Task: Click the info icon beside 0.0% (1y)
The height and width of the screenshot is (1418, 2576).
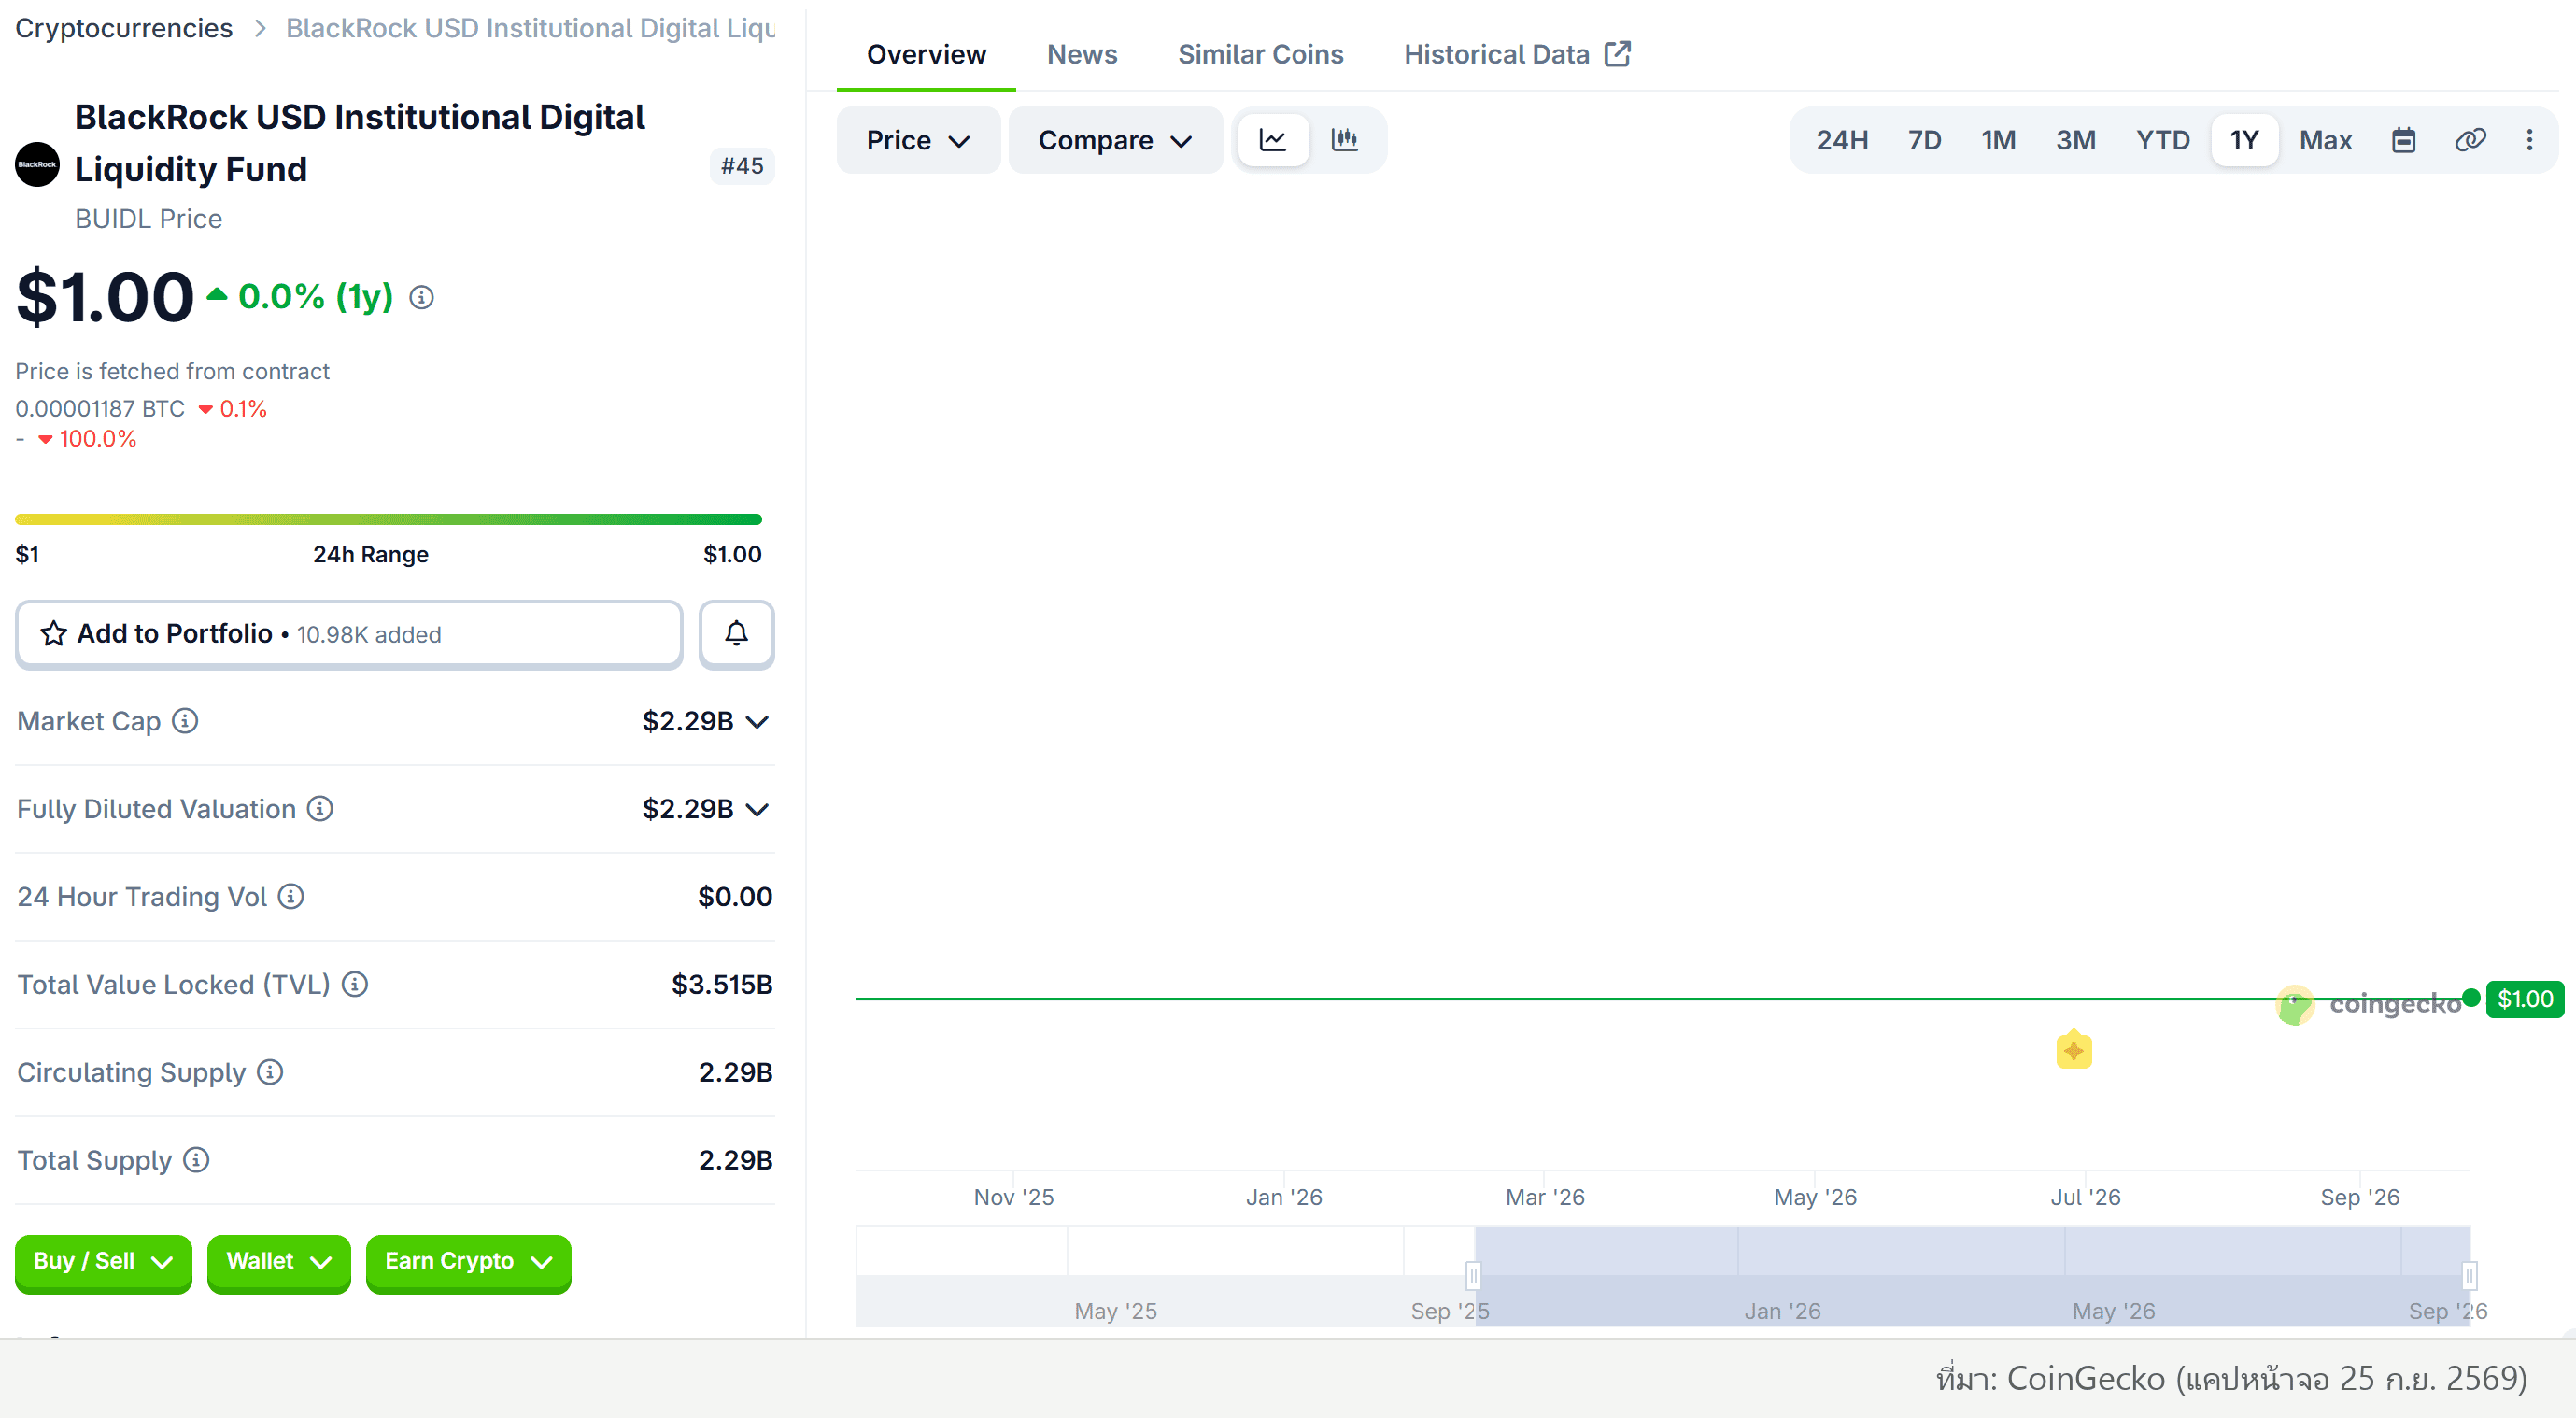Action: tap(422, 298)
